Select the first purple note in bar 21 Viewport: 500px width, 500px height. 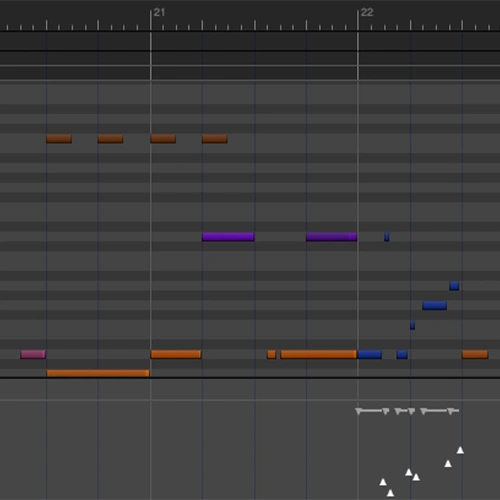click(228, 237)
